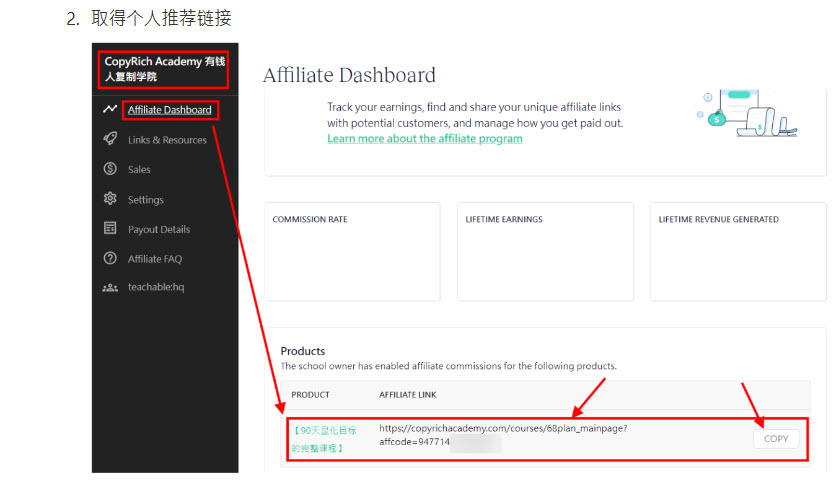Viewport: 835px width, 484px height.
Task: Select the copyrichacademy.com affiliate URL text
Action: [x=503, y=435]
